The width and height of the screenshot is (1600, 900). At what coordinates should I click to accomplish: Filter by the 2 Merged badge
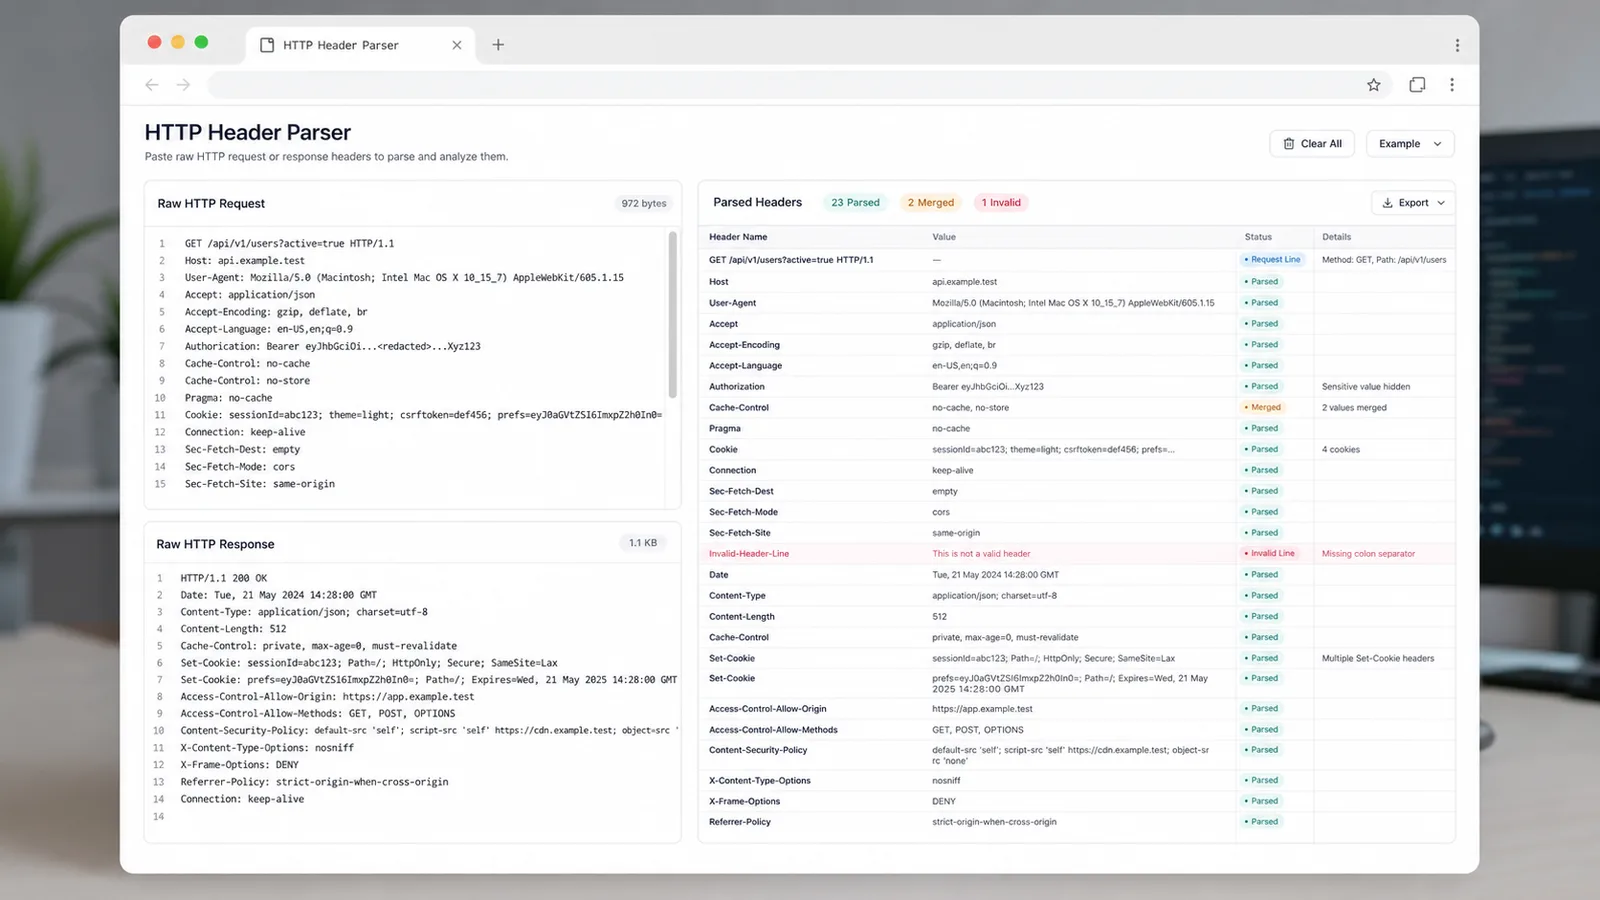tap(931, 203)
